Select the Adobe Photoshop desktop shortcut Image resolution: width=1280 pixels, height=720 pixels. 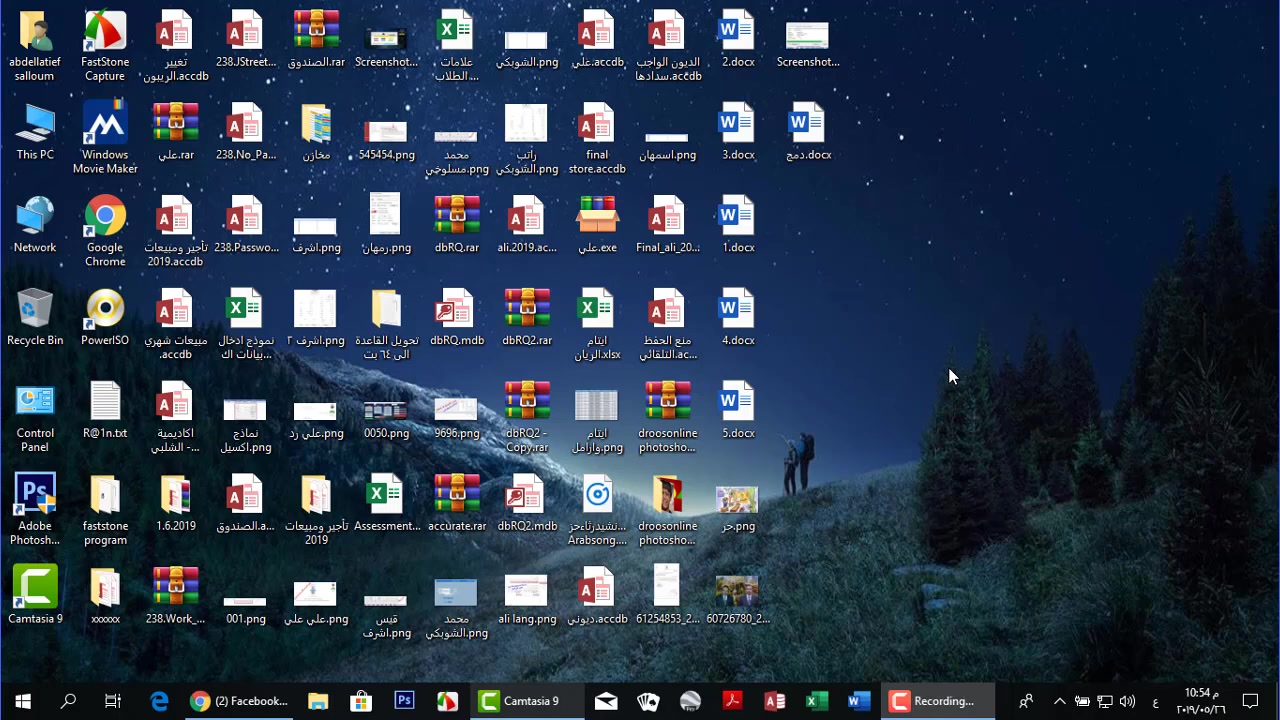click(x=35, y=510)
